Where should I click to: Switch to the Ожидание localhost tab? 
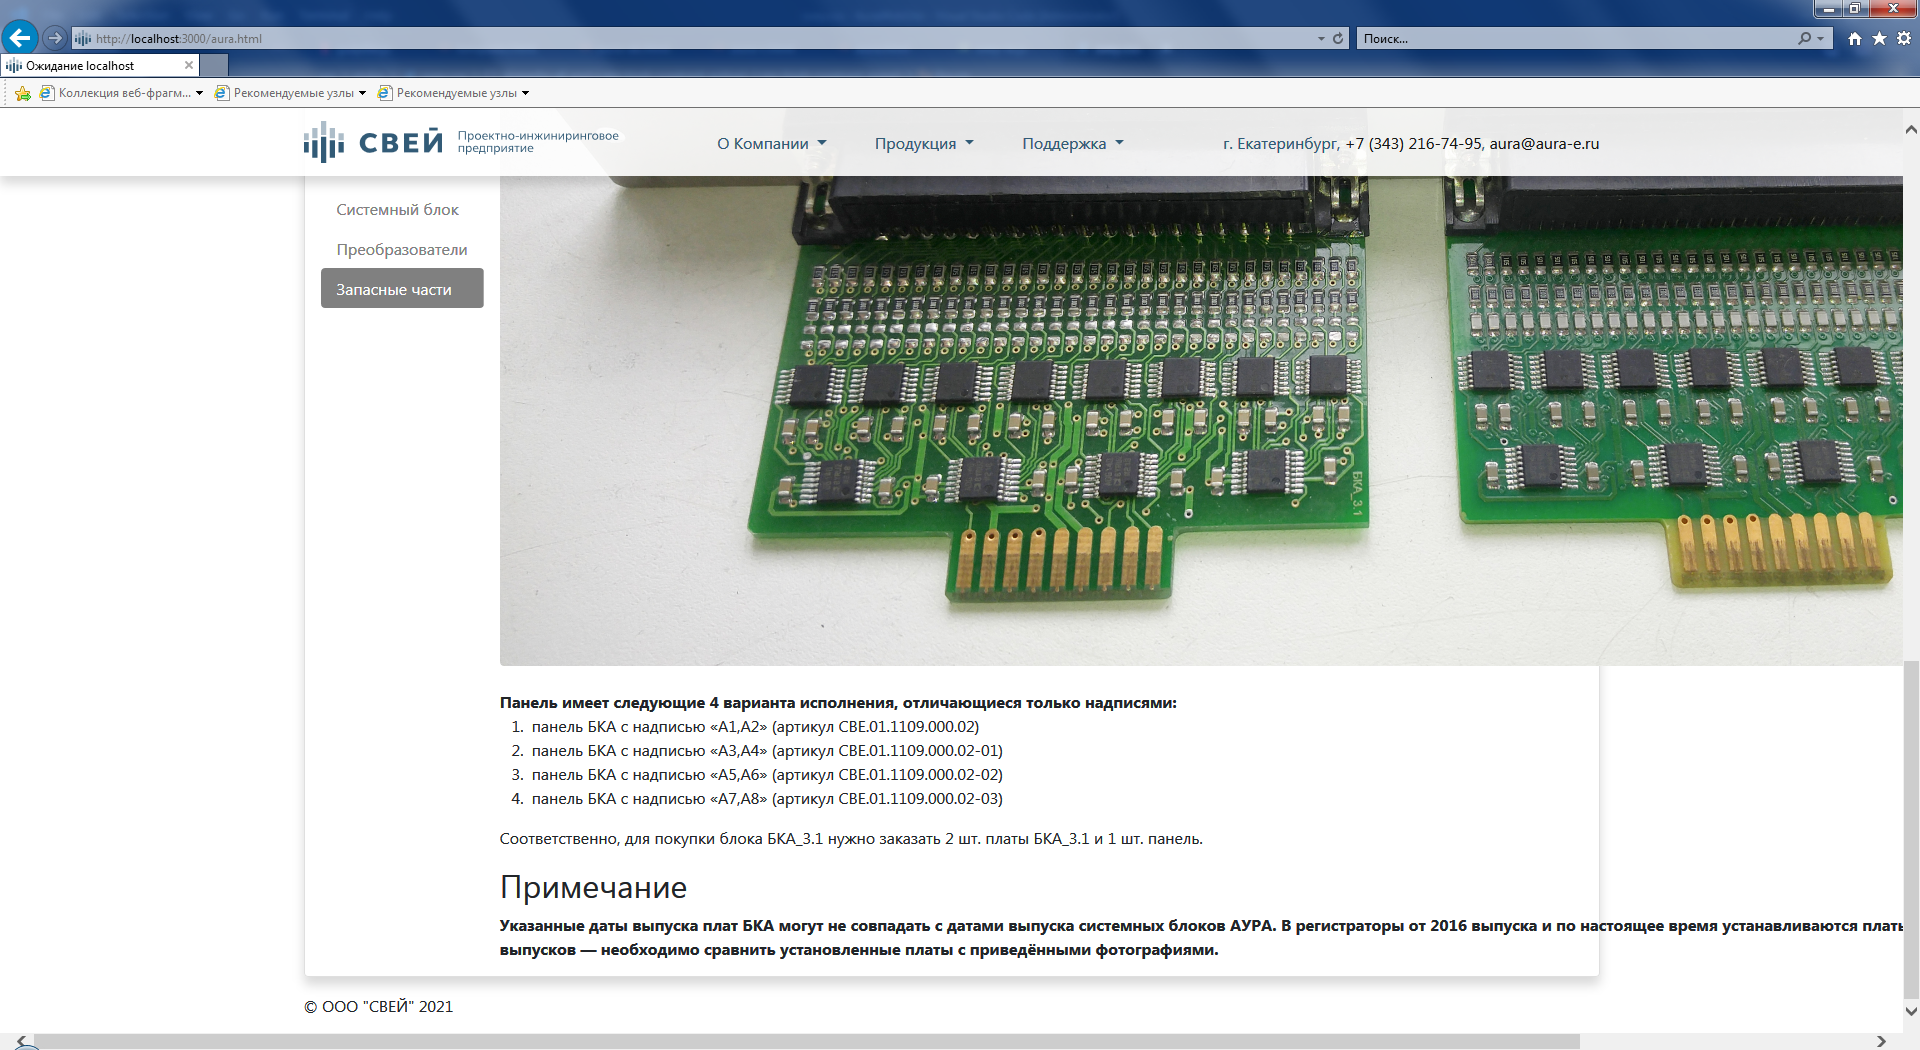[x=95, y=65]
